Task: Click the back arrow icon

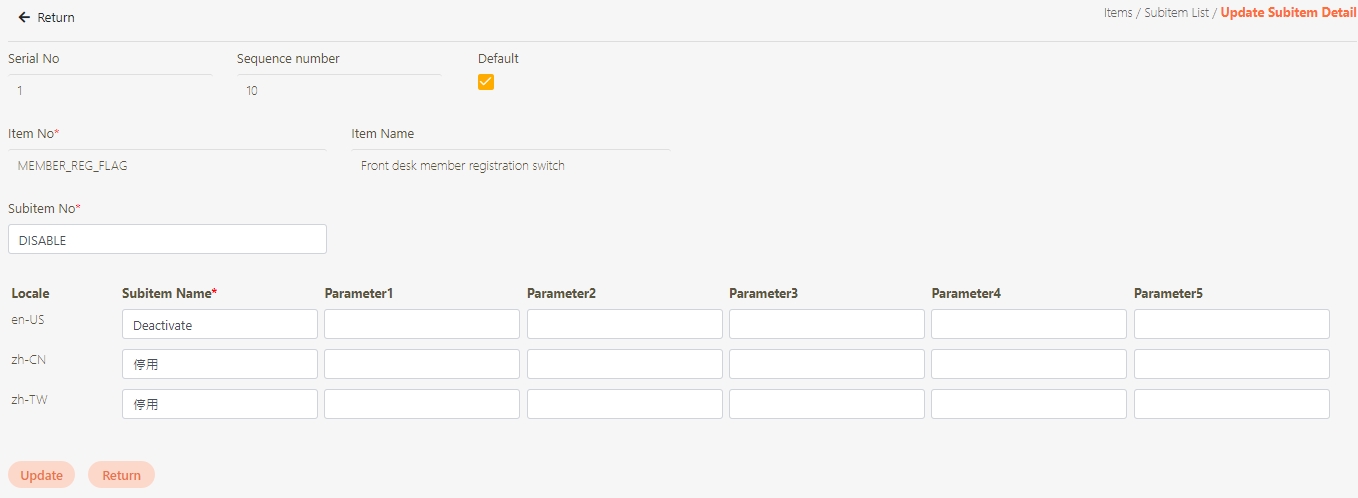Action: pos(24,18)
